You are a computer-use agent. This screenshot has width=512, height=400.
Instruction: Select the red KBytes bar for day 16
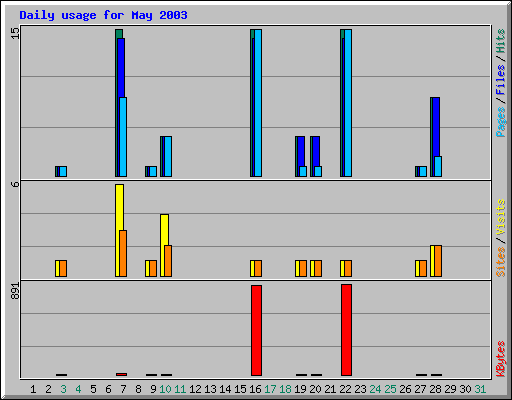pos(256,330)
